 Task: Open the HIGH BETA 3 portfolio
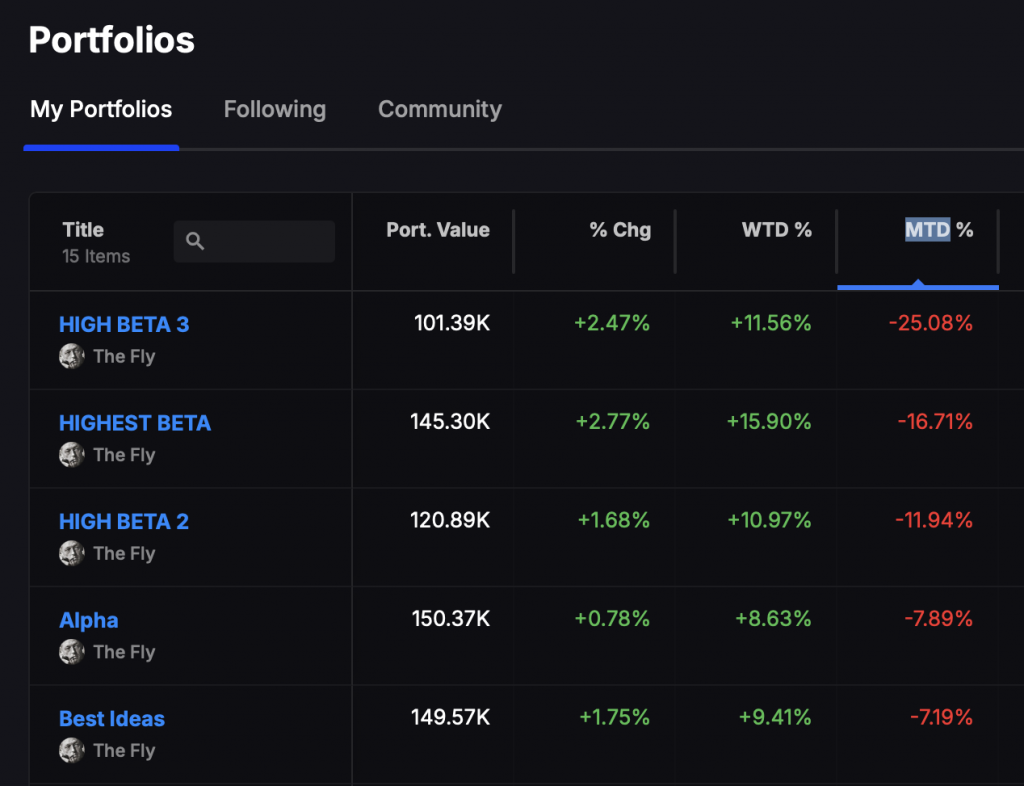coord(124,324)
